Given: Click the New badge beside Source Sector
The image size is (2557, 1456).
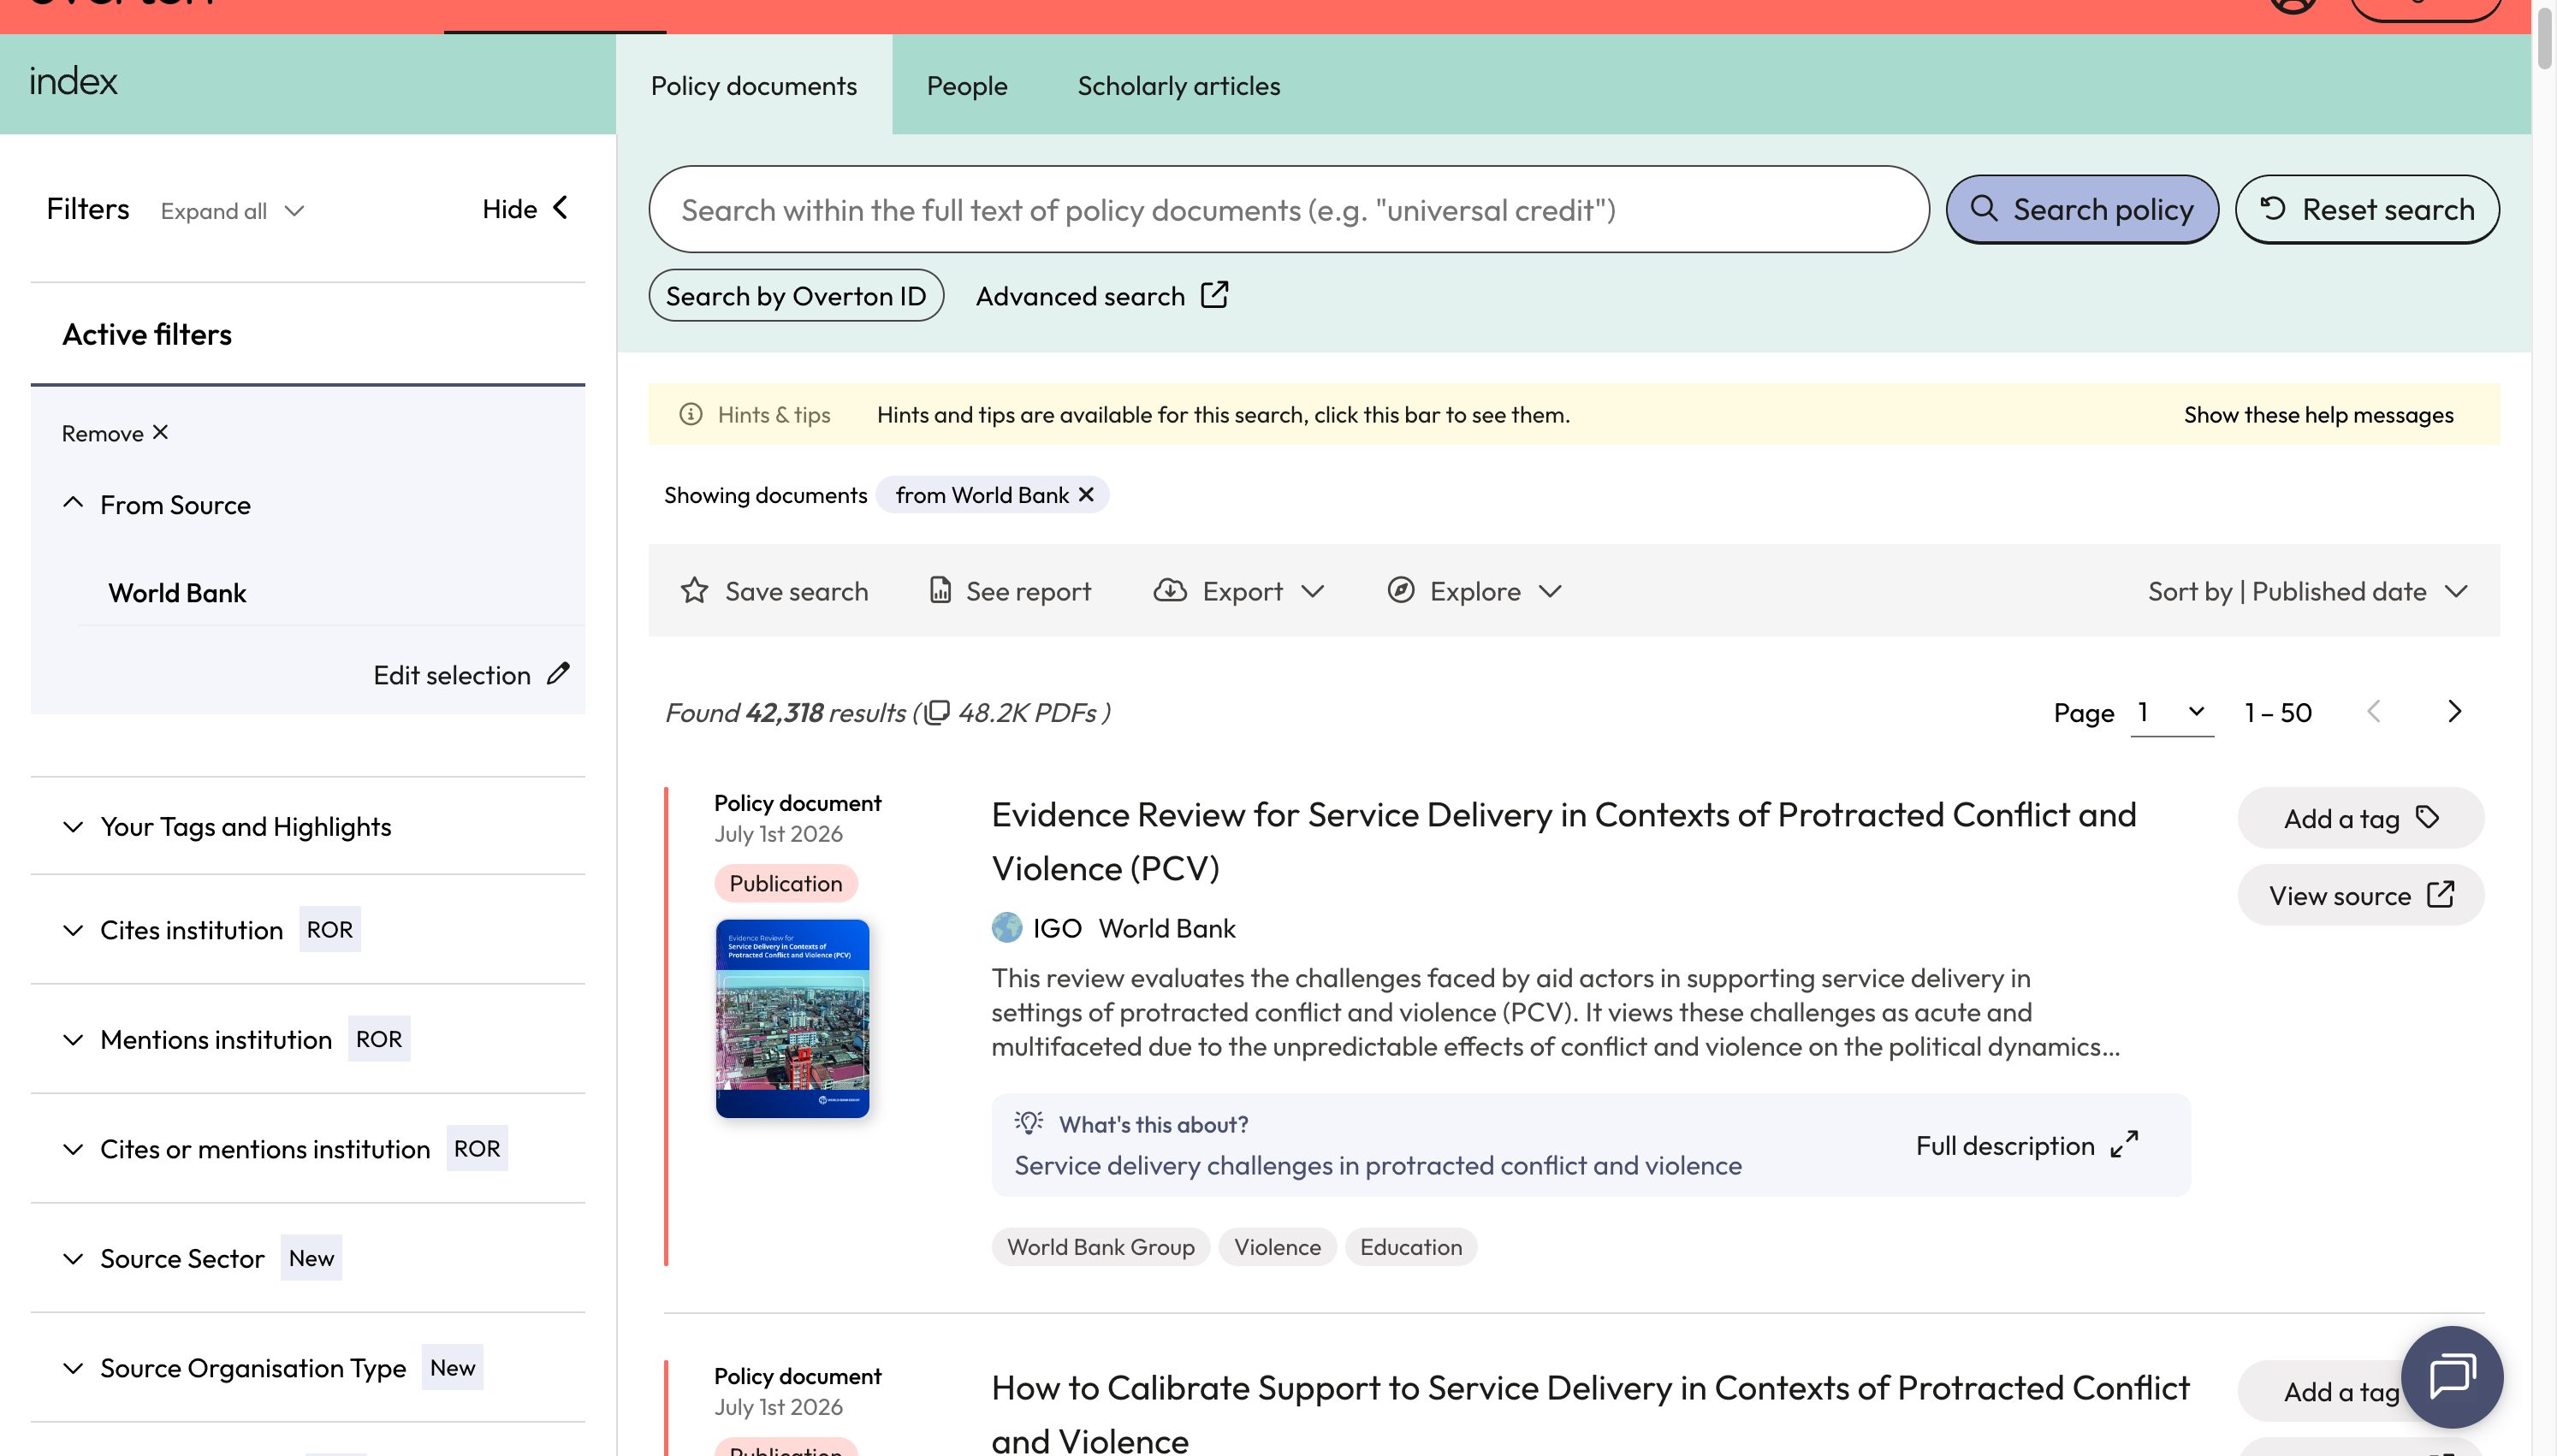Looking at the screenshot, I should [x=311, y=1258].
